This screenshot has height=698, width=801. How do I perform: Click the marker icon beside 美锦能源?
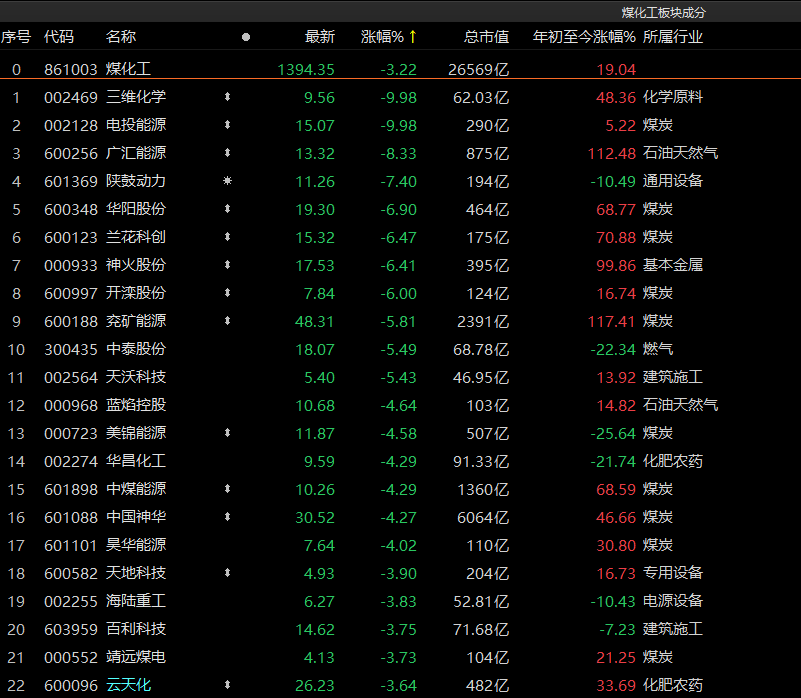coord(227,433)
